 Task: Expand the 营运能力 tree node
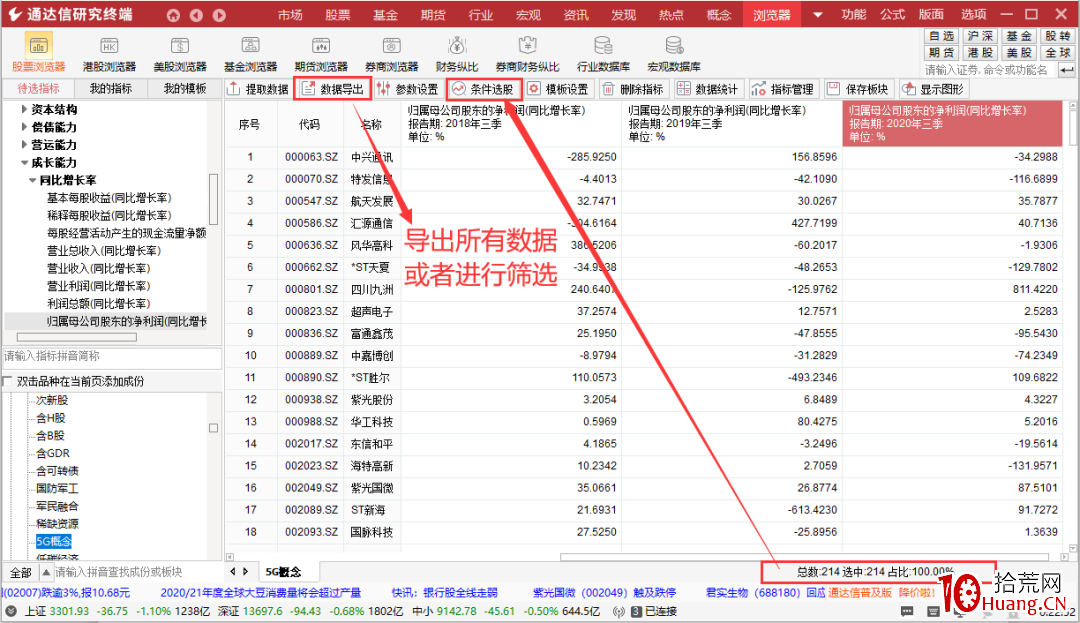tap(24, 145)
